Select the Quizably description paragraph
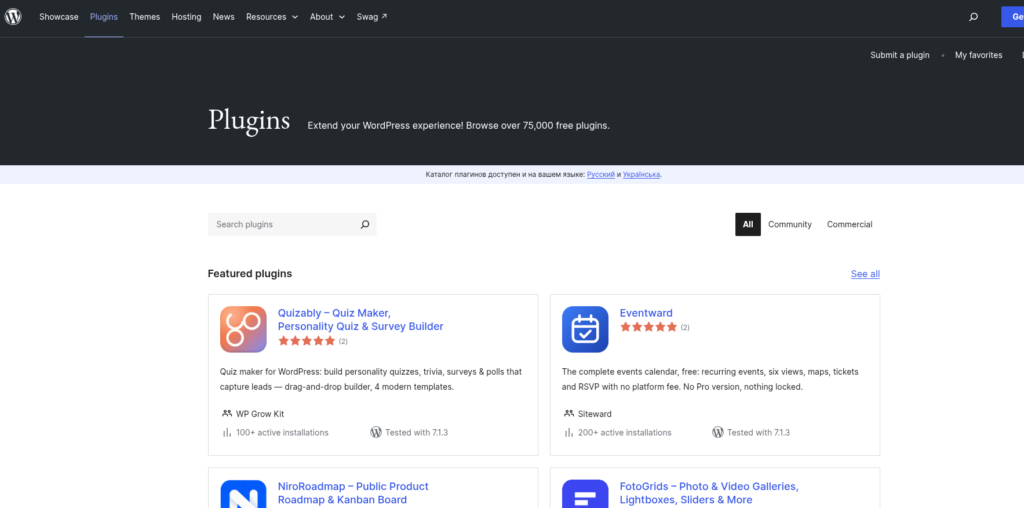This screenshot has height=508, width=1024. click(x=371, y=379)
